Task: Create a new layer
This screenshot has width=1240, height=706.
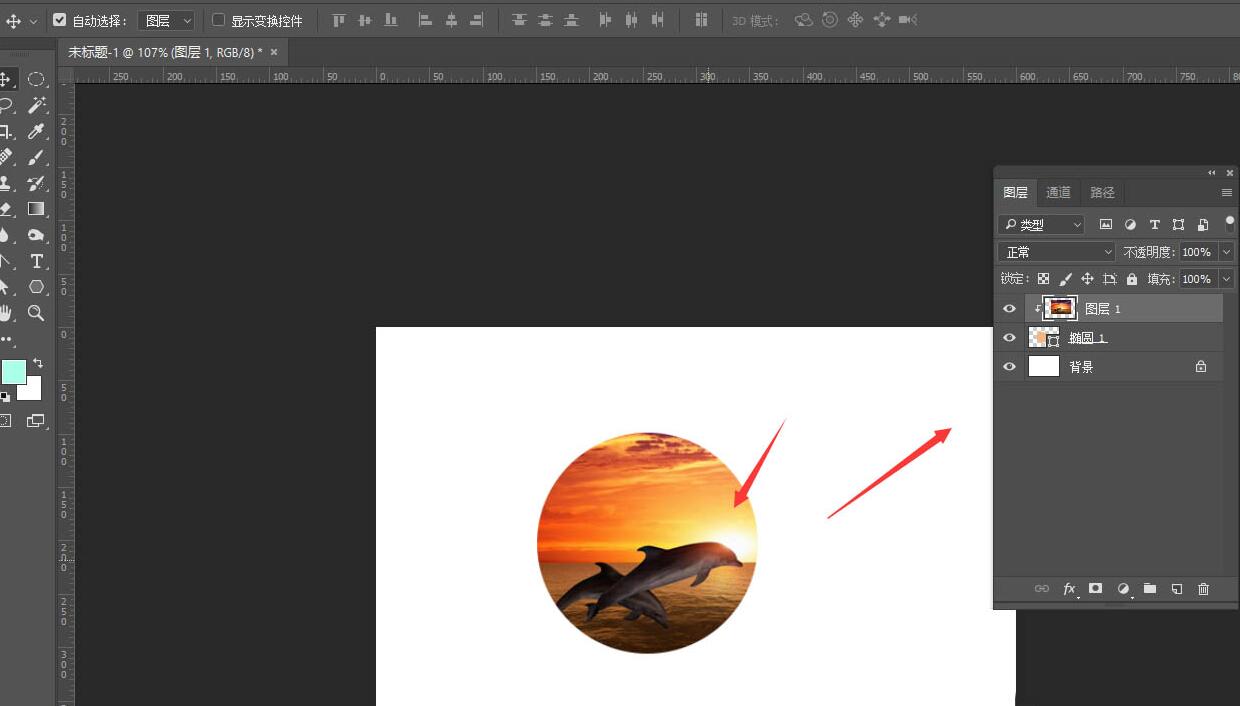Action: point(1177,589)
